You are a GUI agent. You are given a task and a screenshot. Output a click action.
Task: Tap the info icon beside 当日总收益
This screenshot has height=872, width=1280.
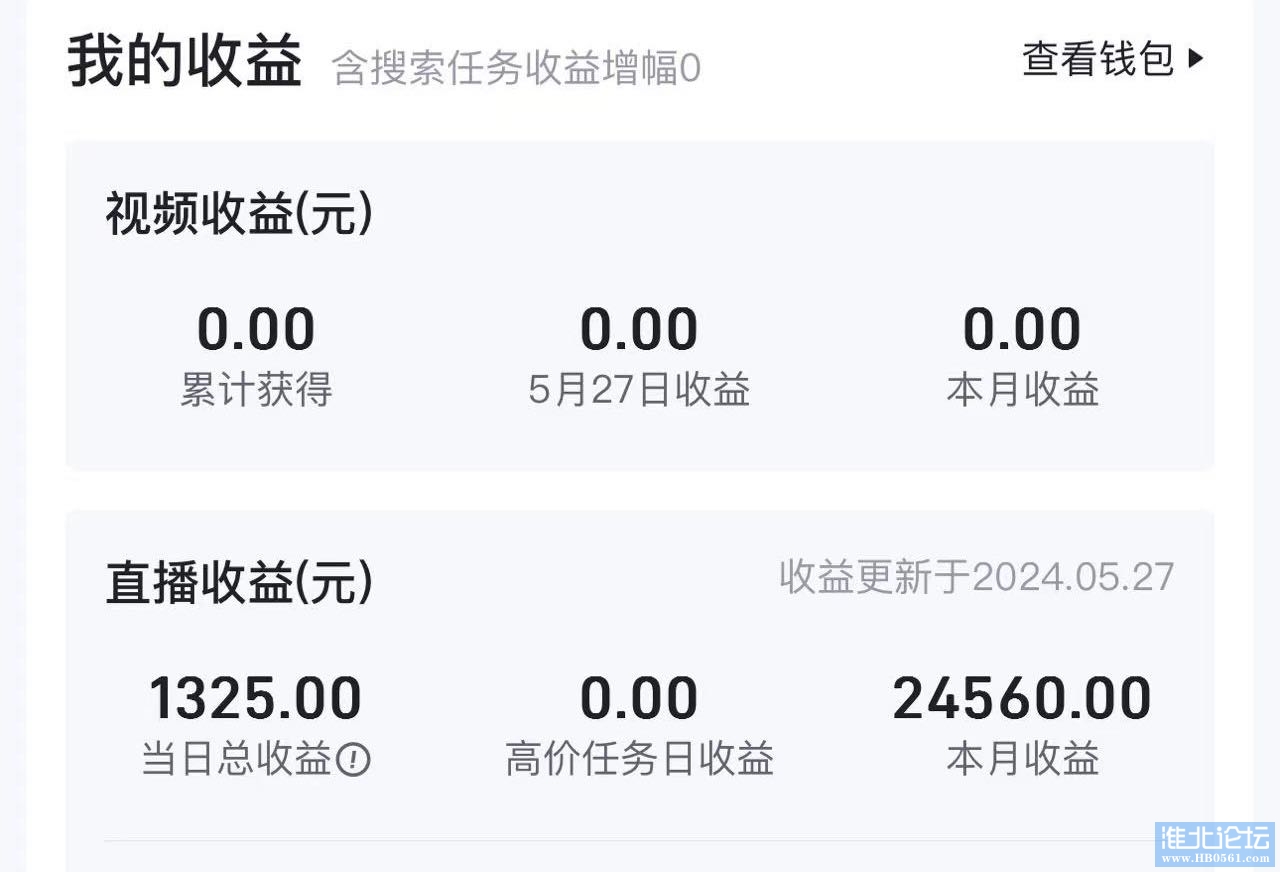[353, 761]
